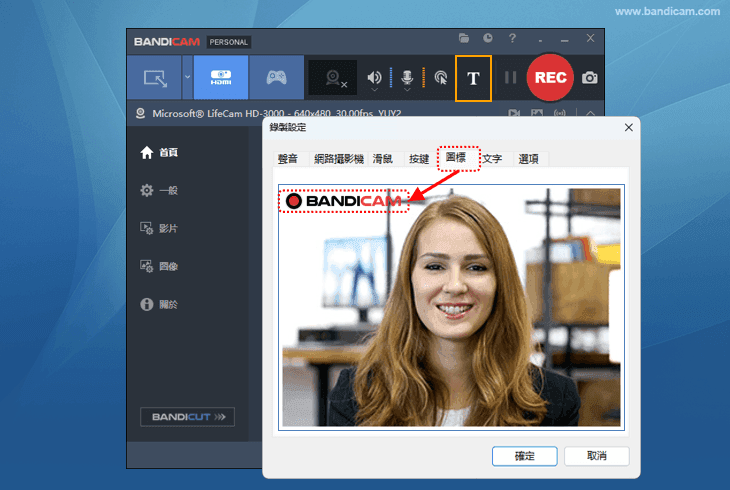730x490 pixels.
Task: Close the Bandicam main window
Action: pos(590,38)
